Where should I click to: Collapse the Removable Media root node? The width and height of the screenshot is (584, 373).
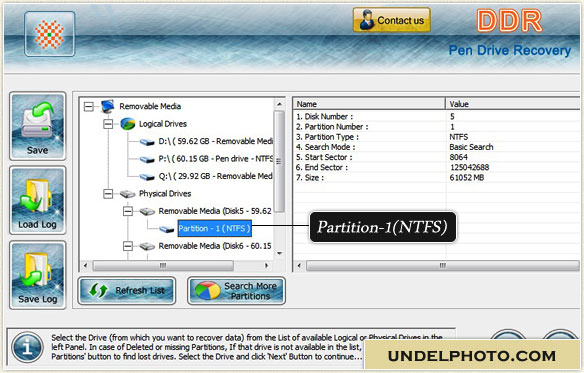89,107
